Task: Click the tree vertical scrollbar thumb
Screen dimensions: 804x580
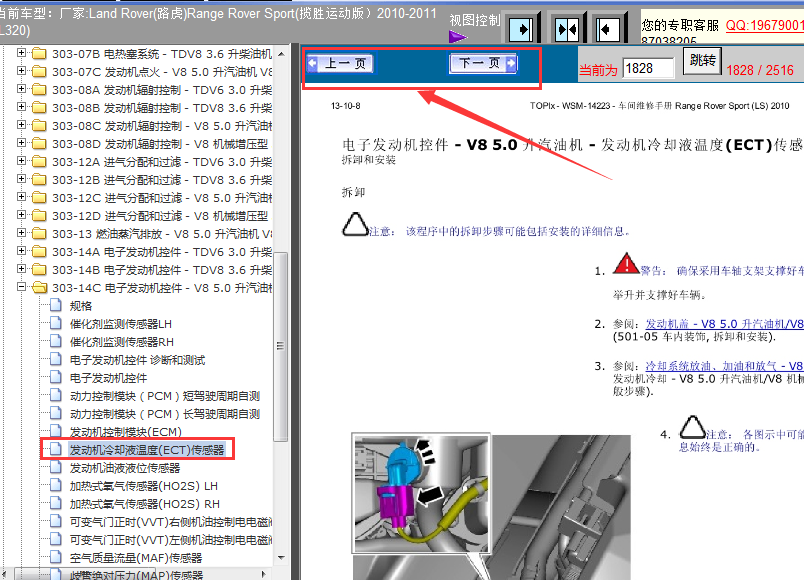Action: [280, 347]
